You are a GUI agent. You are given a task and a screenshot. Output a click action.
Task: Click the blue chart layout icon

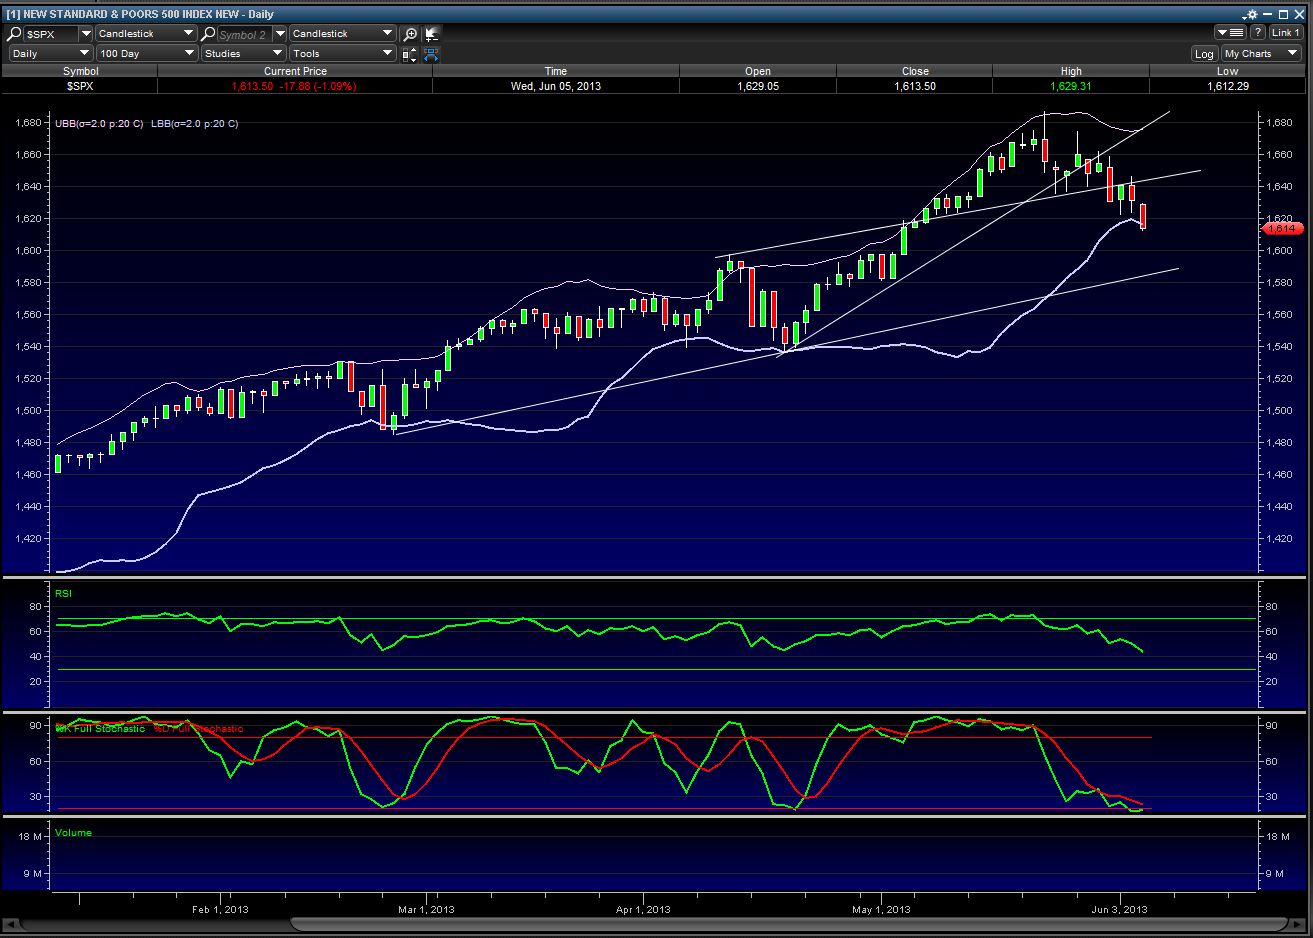click(x=432, y=54)
